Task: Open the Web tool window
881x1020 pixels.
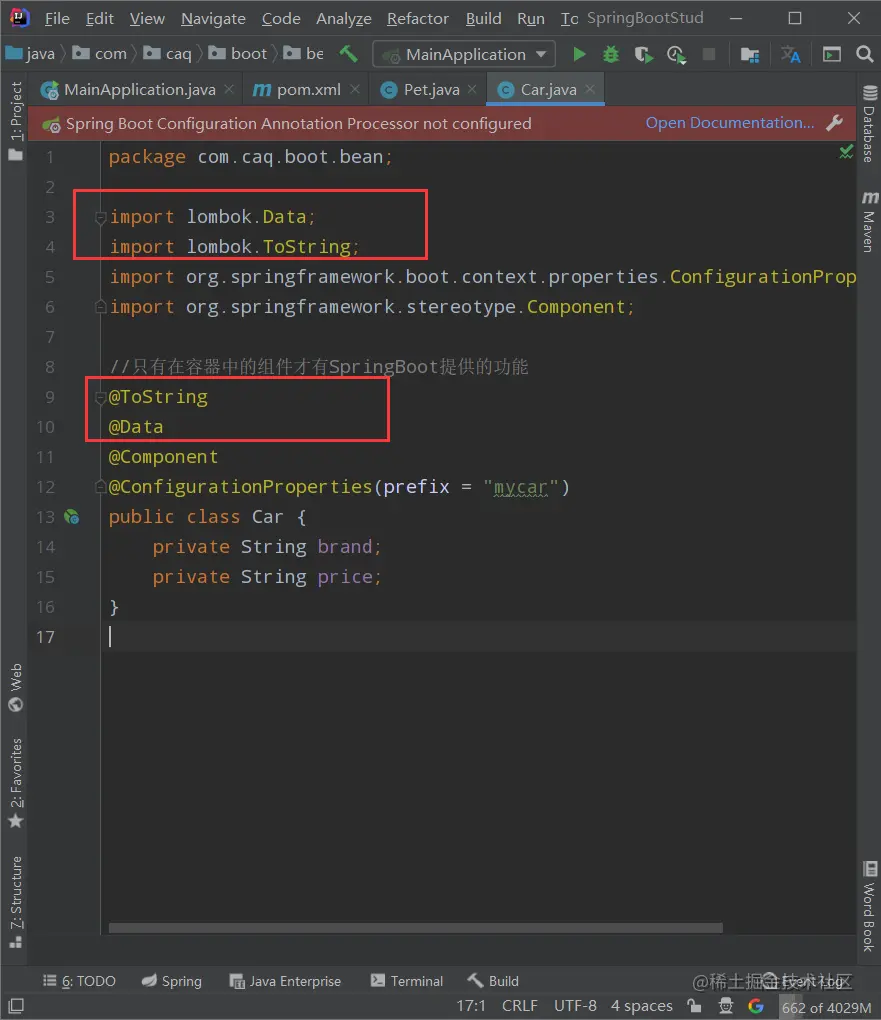Action: click(16, 688)
